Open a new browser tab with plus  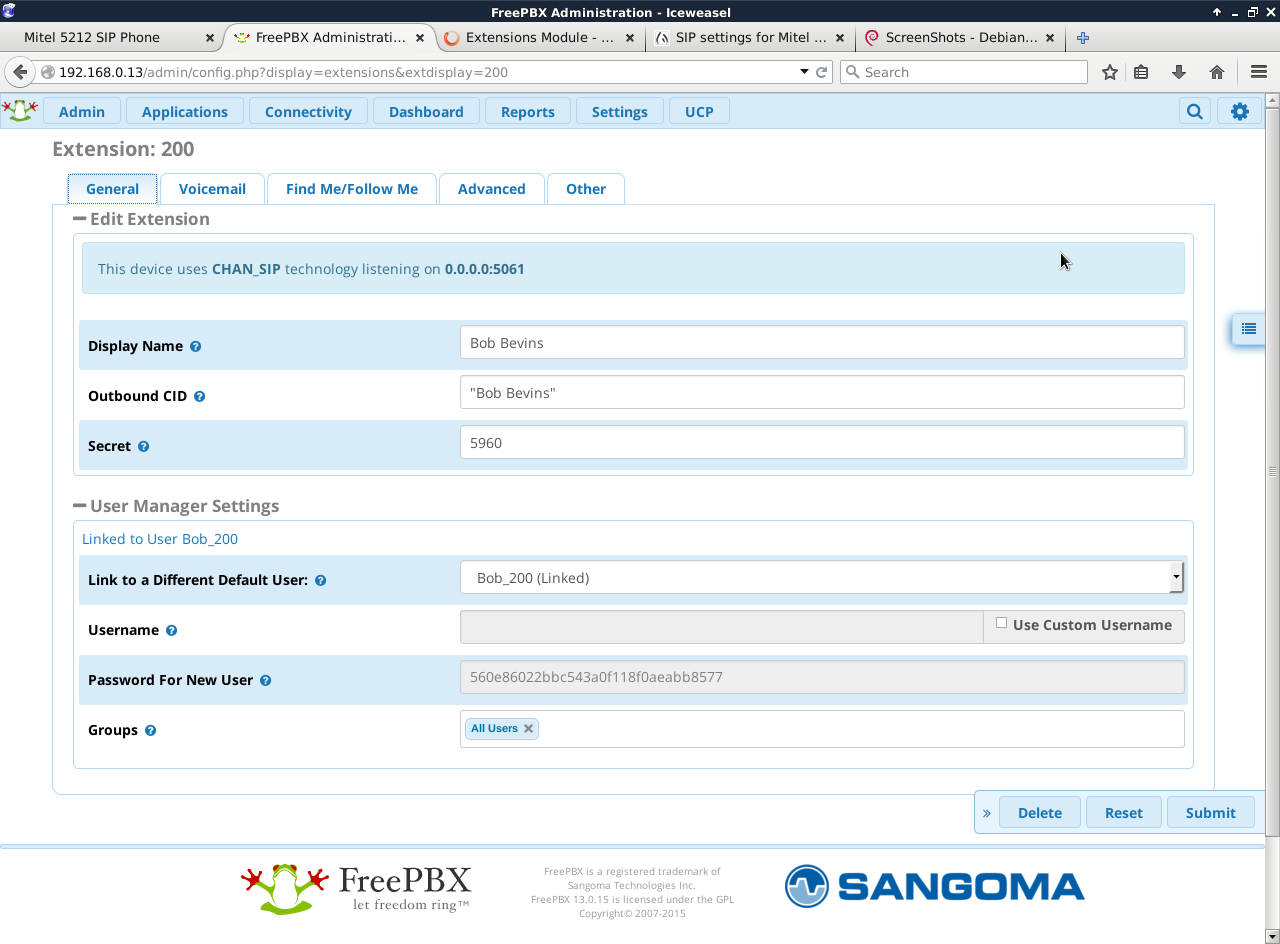point(1082,38)
